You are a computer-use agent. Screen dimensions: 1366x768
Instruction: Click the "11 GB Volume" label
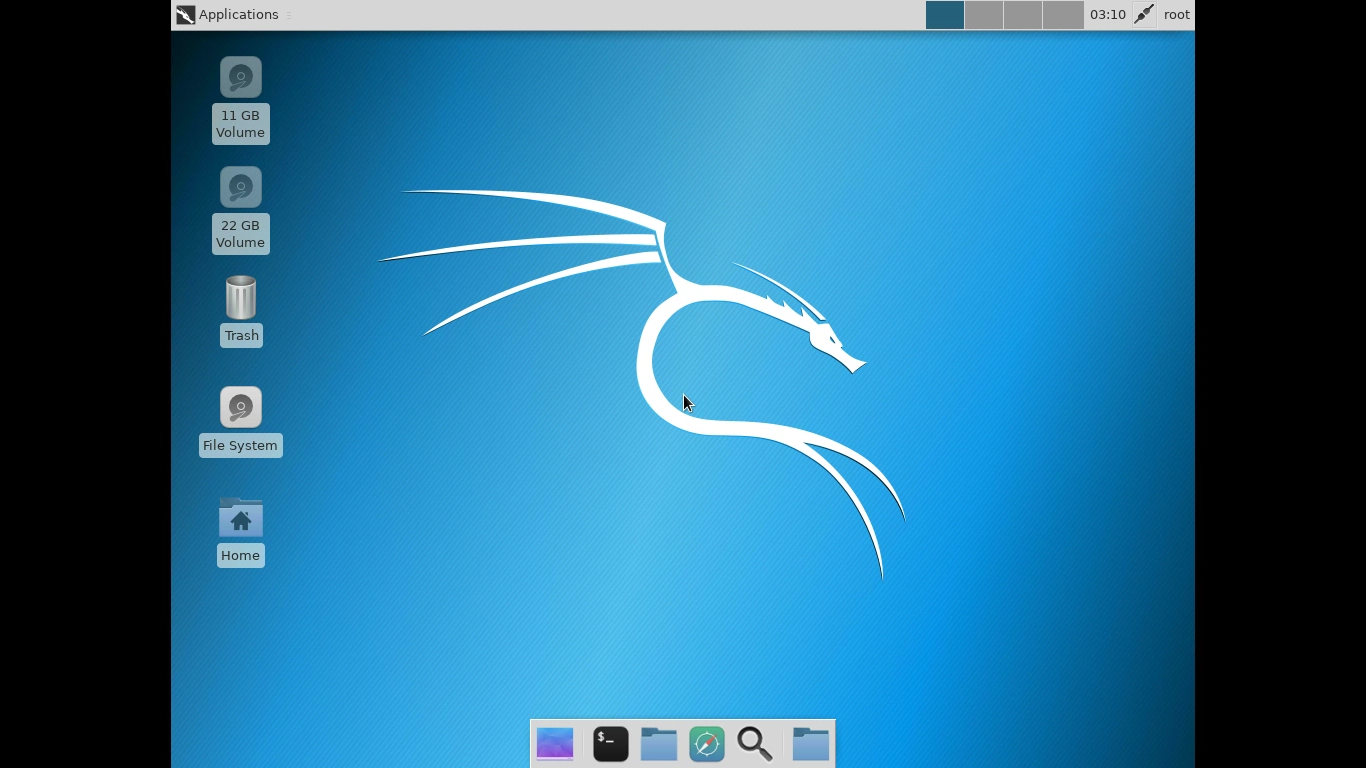[241, 124]
